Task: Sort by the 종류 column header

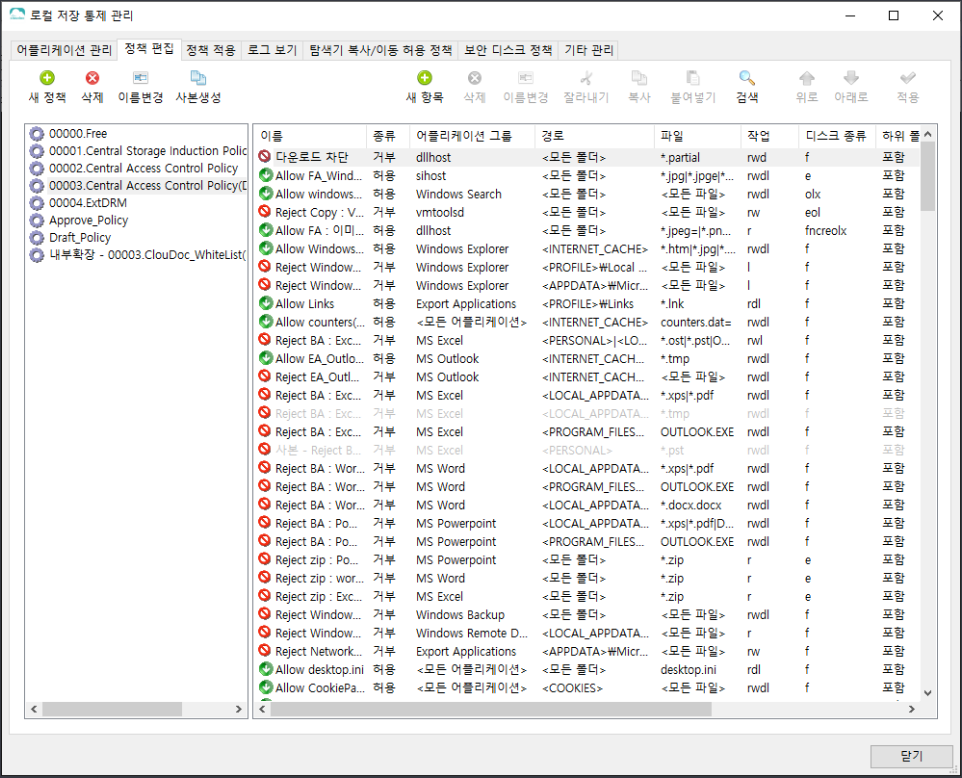Action: click(x=388, y=136)
